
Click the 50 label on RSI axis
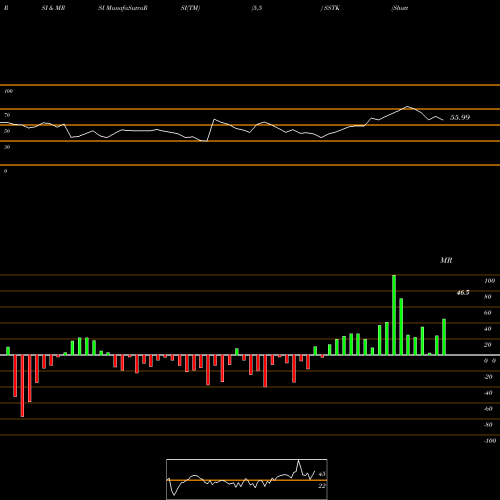tap(7, 131)
